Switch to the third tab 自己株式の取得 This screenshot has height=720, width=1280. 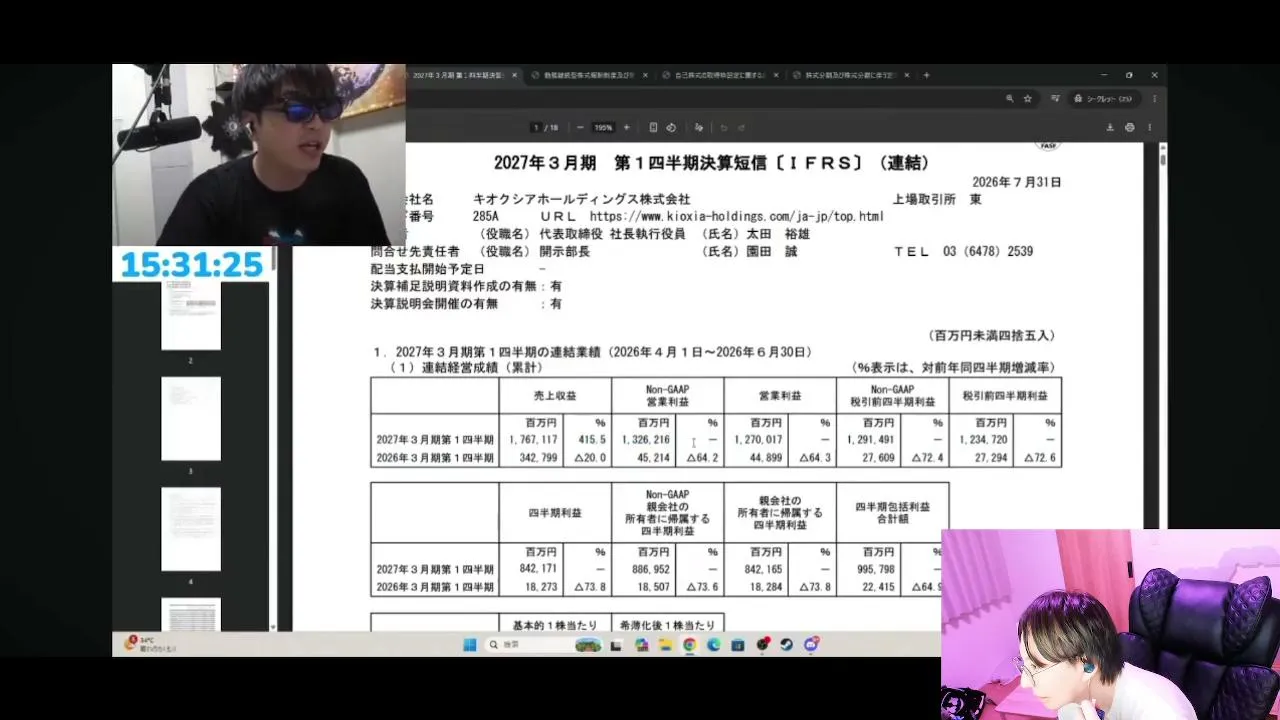(720, 75)
